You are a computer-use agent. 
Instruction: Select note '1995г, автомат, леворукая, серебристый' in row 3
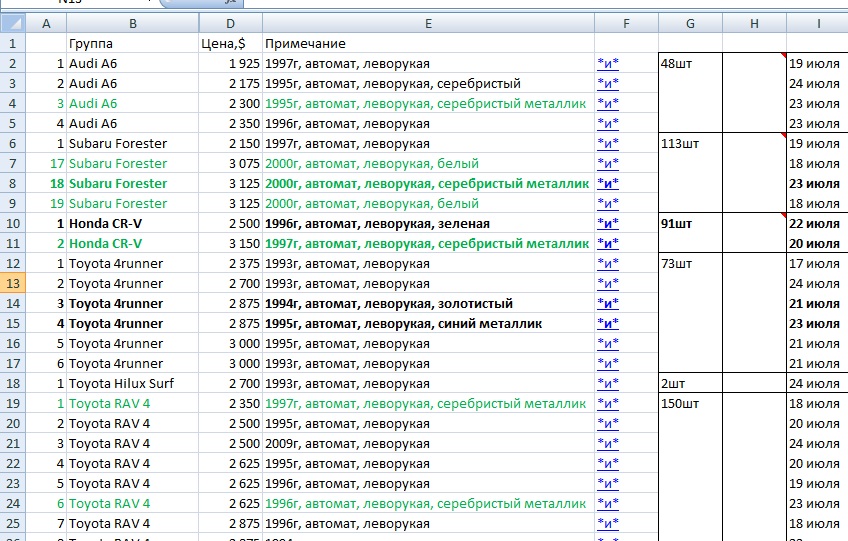pyautogui.click(x=428, y=83)
